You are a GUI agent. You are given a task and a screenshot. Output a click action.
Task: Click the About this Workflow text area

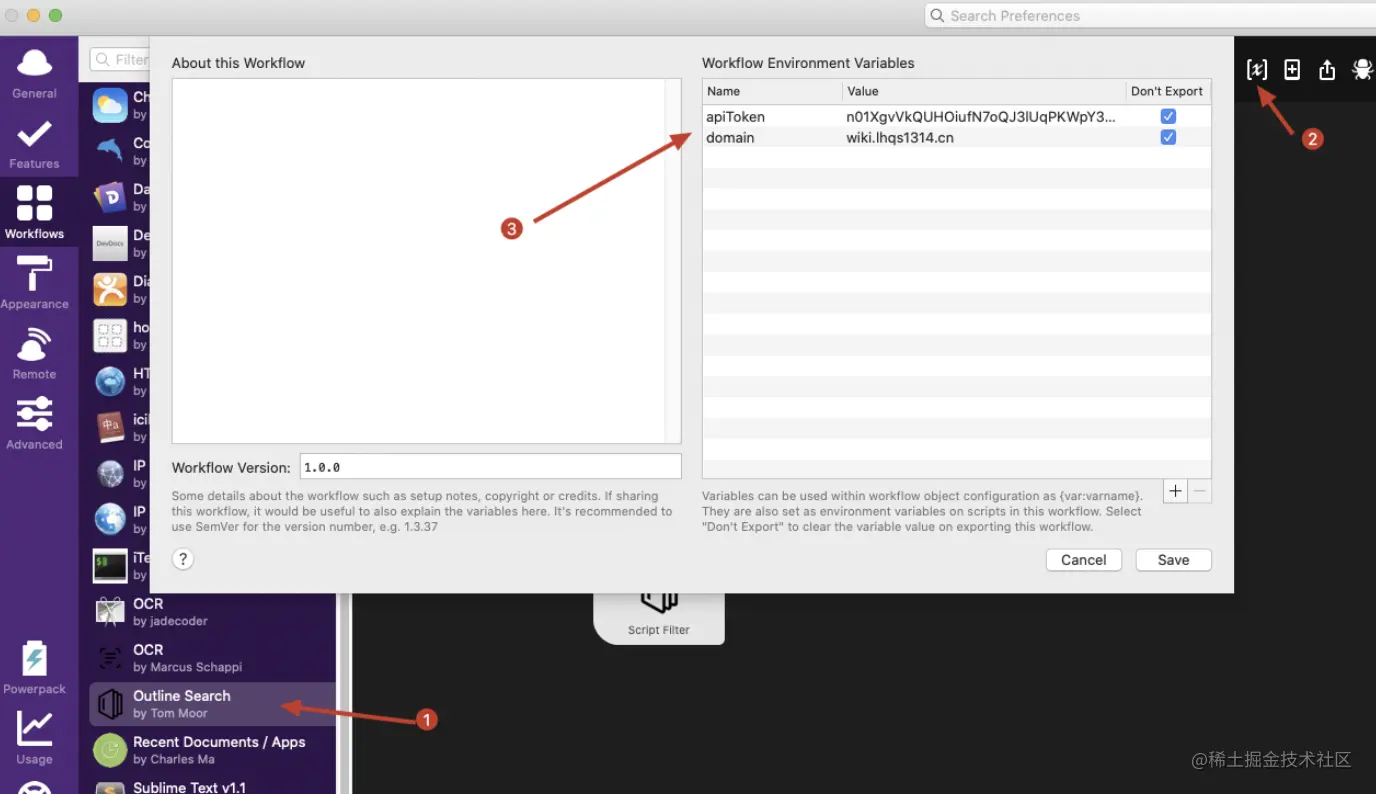pyautogui.click(x=426, y=261)
